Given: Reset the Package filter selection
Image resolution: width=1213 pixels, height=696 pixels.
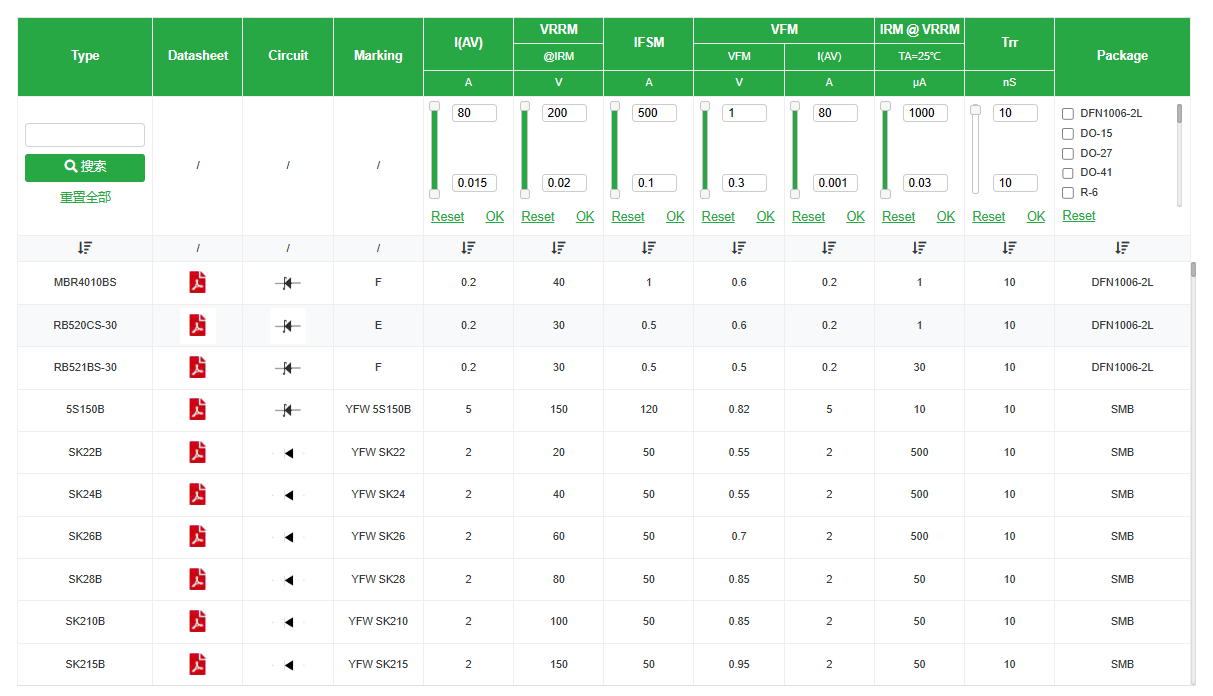Looking at the screenshot, I should 1078,216.
